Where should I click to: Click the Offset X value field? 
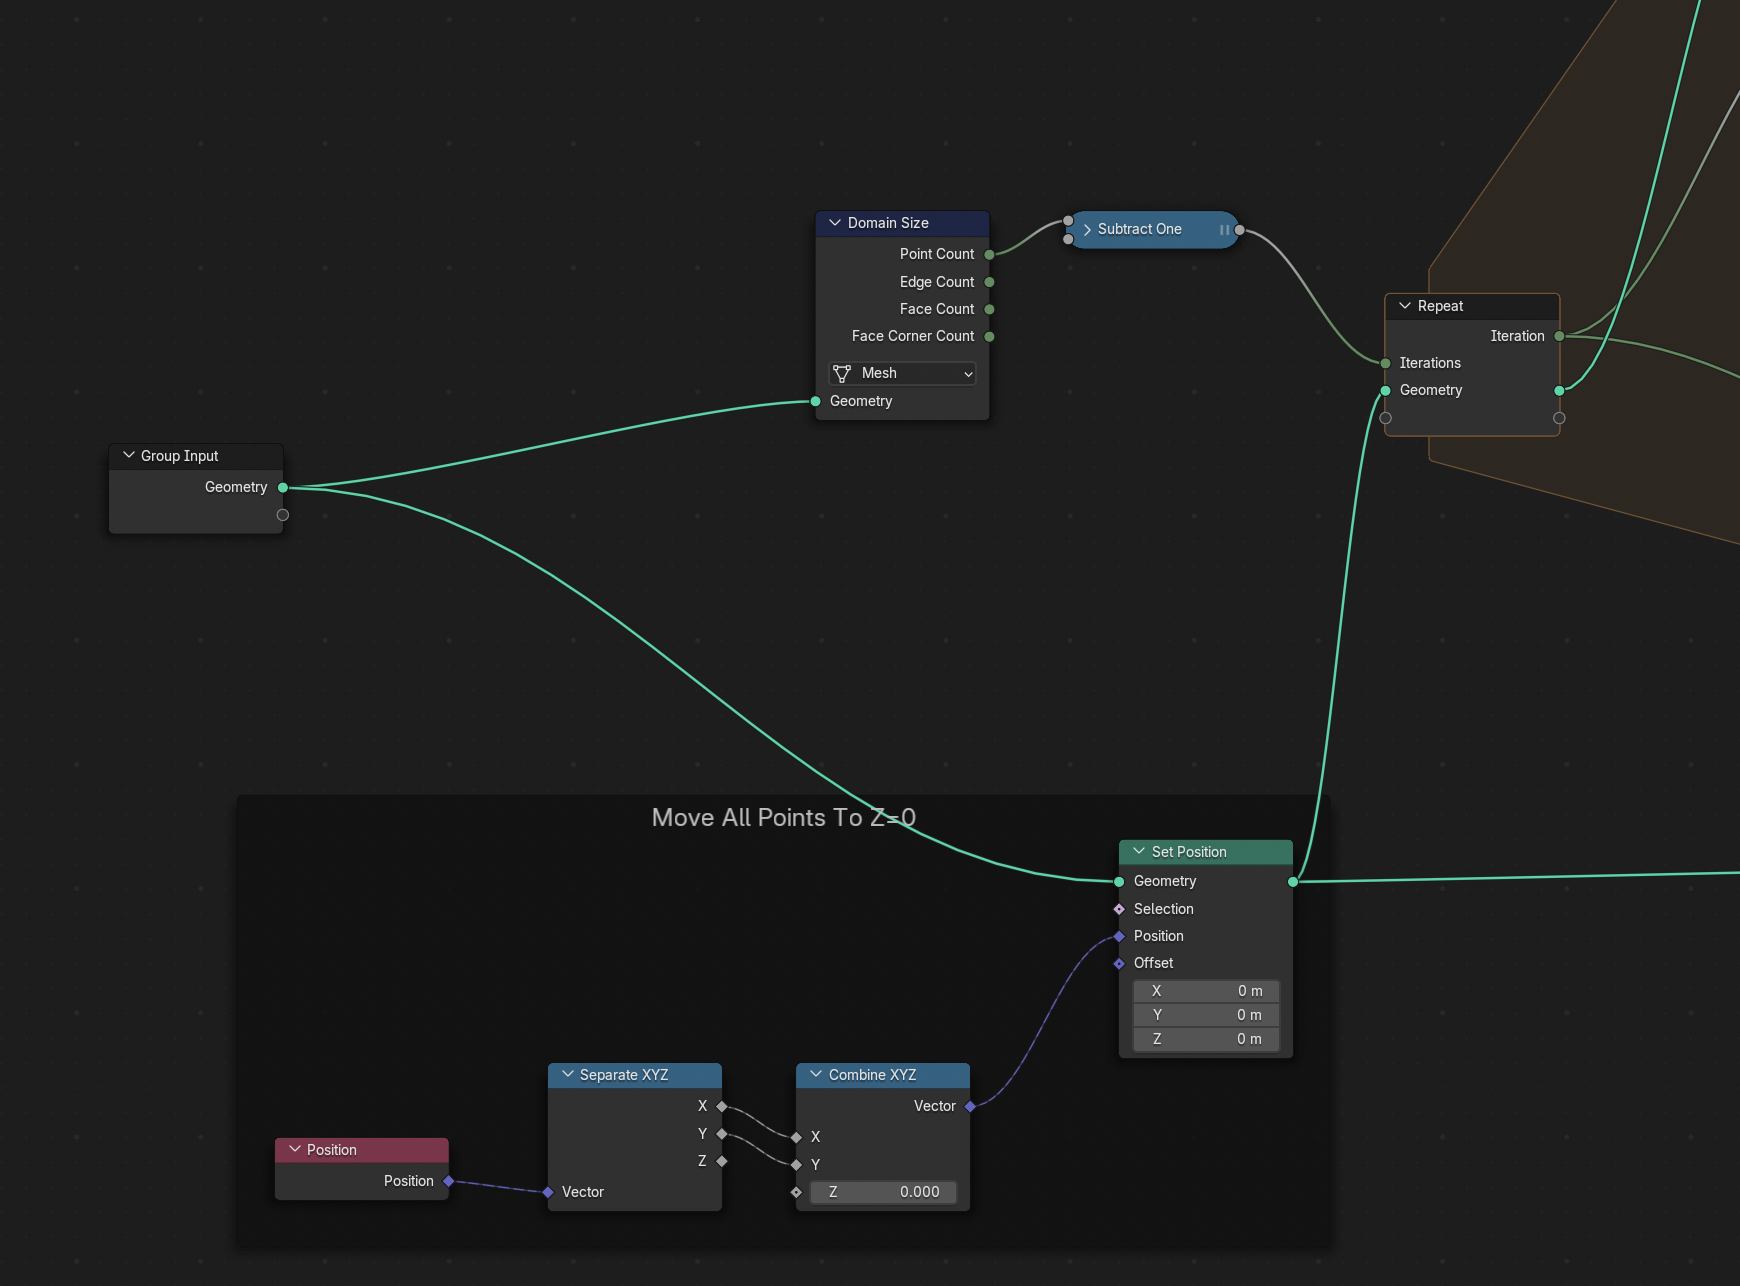[x=1206, y=991]
